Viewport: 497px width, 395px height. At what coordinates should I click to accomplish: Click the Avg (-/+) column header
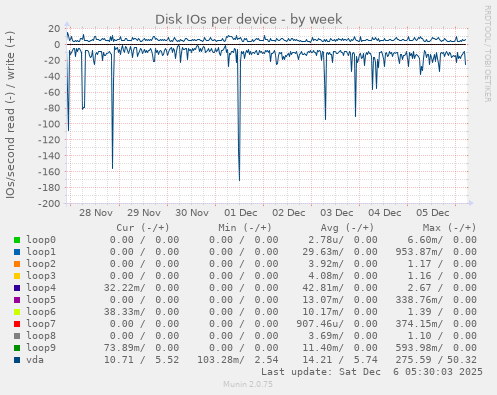coord(347,228)
